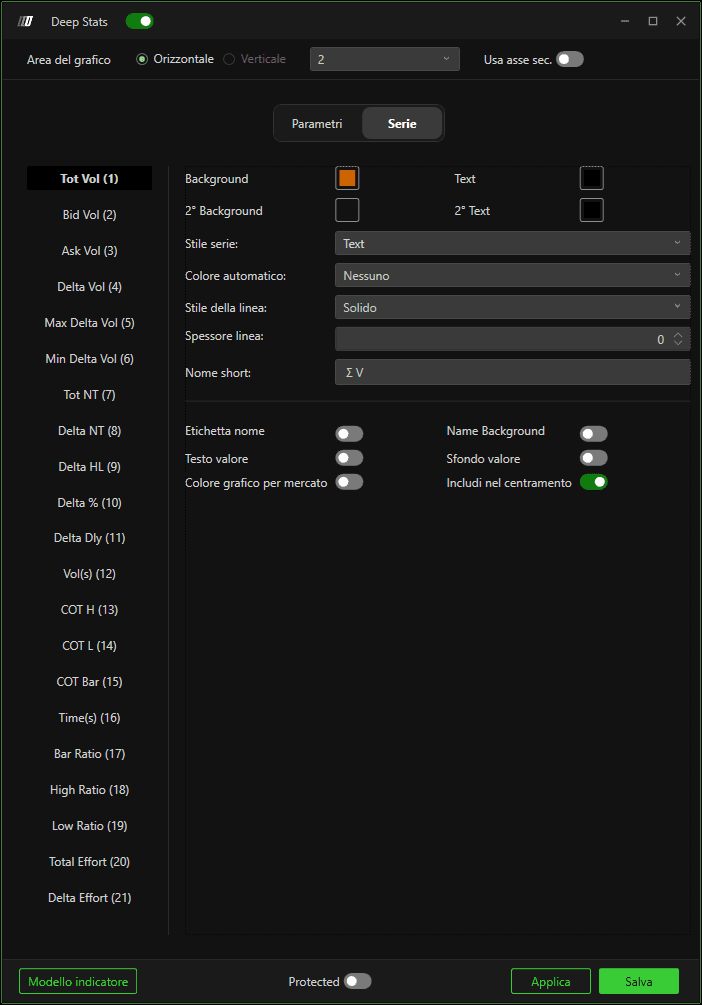Screen dimensions: 702x1005
Task: Select Time(s) (16) series
Action: click(89, 718)
